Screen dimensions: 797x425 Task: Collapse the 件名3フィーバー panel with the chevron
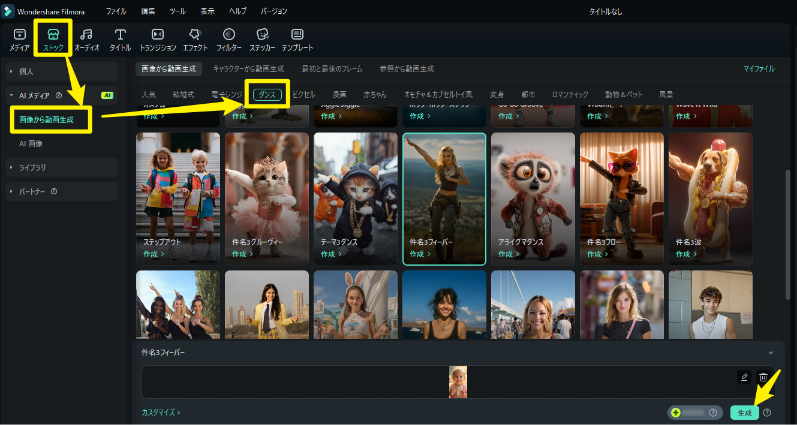pyautogui.click(x=771, y=352)
